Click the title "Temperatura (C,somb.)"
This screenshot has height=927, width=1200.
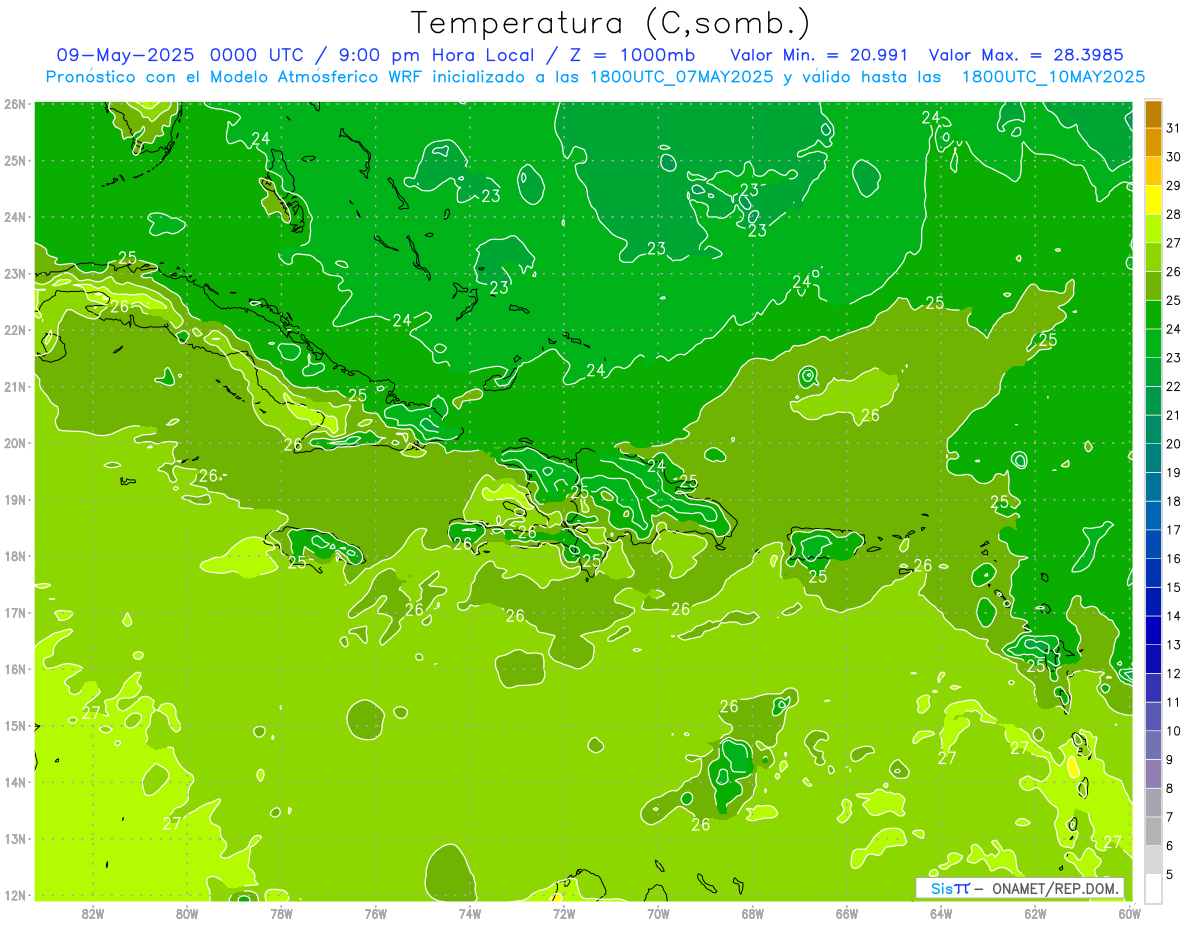tap(611, 23)
